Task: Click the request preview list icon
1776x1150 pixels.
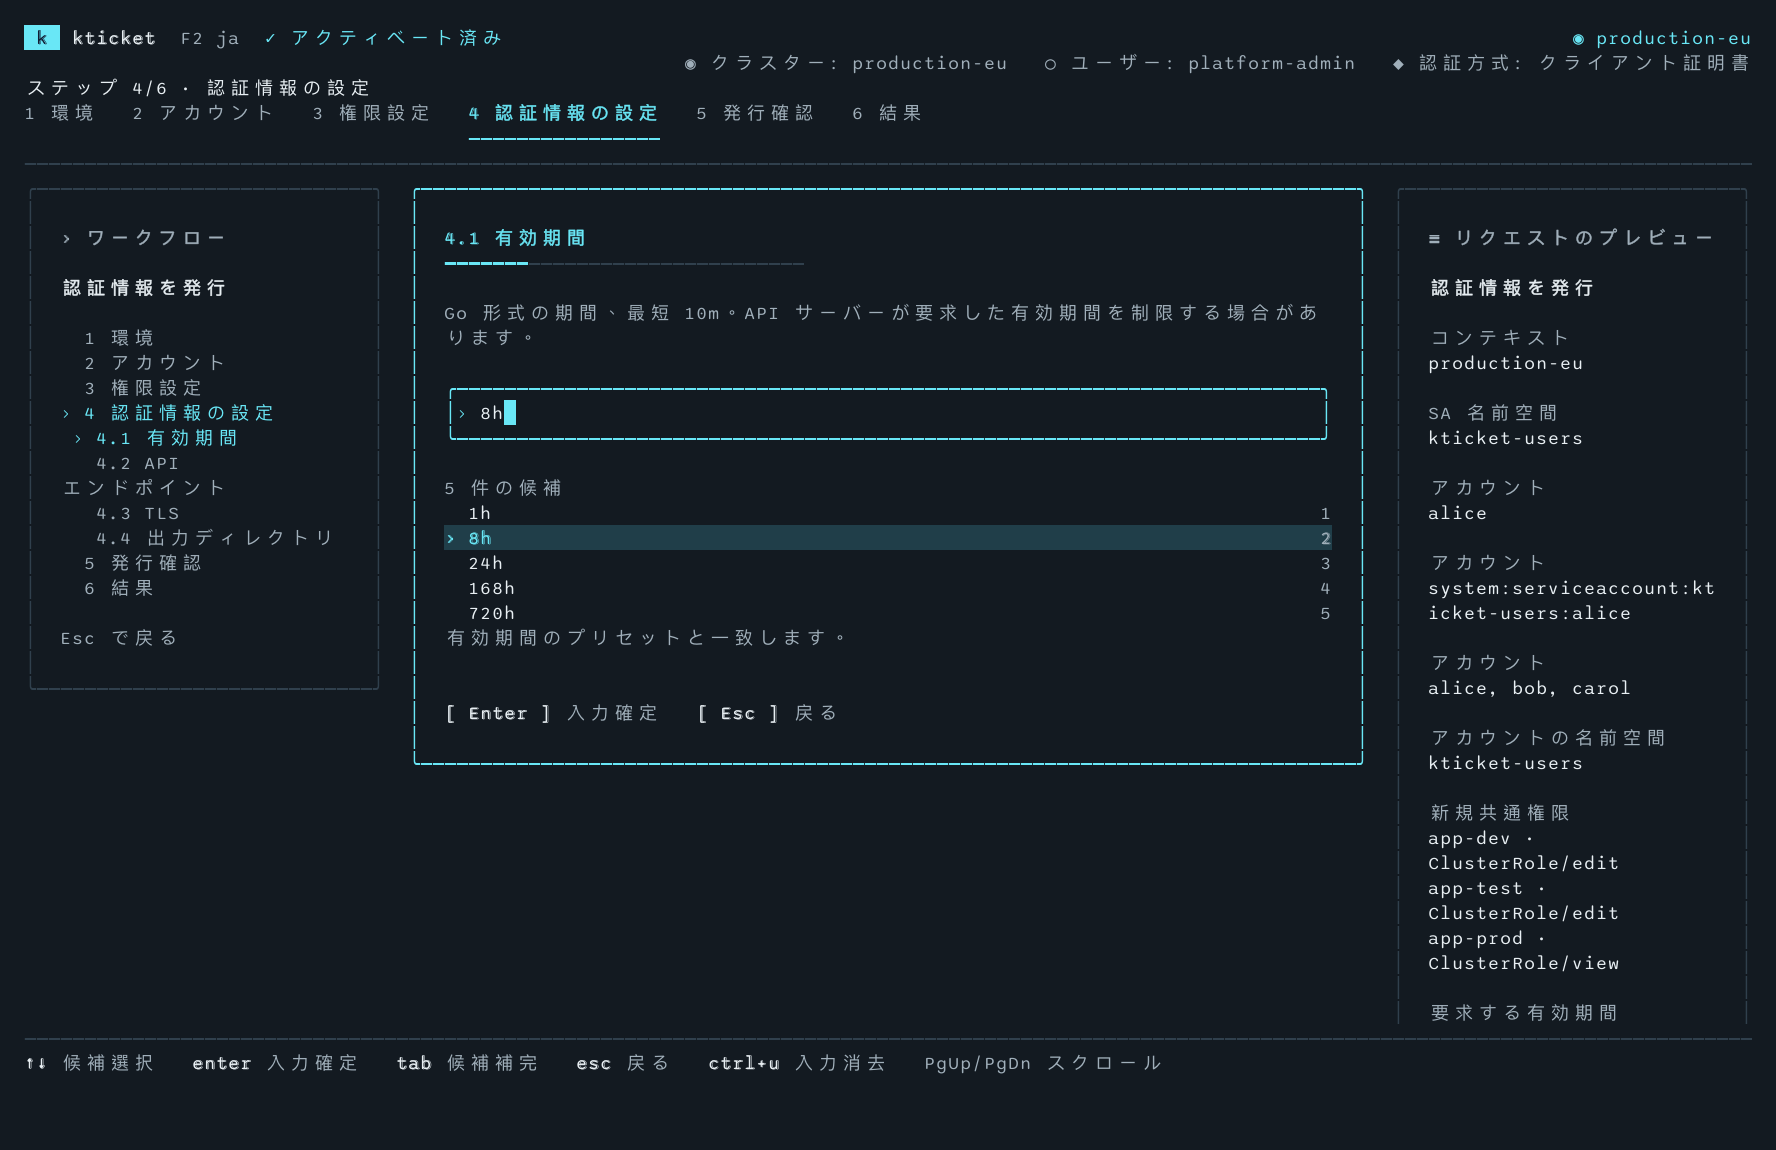Action: [1434, 239]
